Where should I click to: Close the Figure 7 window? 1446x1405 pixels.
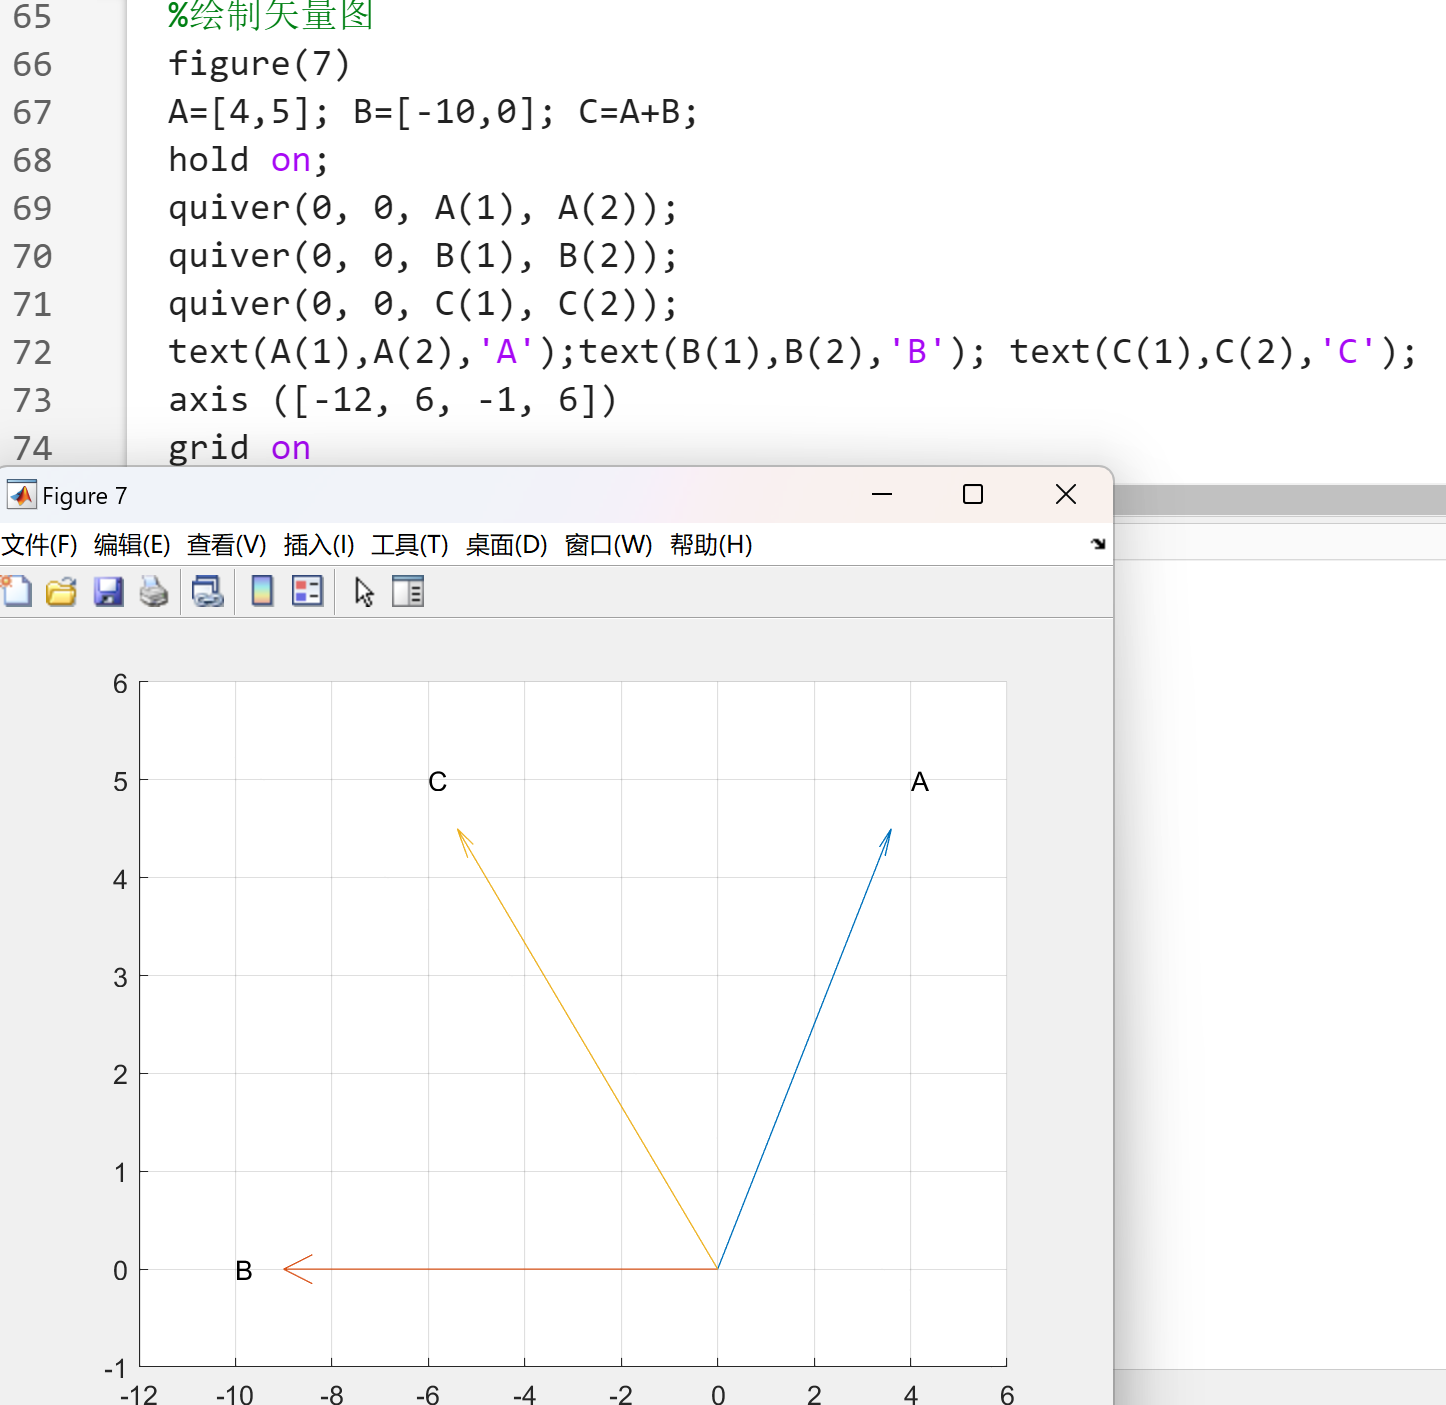[x=1066, y=494]
